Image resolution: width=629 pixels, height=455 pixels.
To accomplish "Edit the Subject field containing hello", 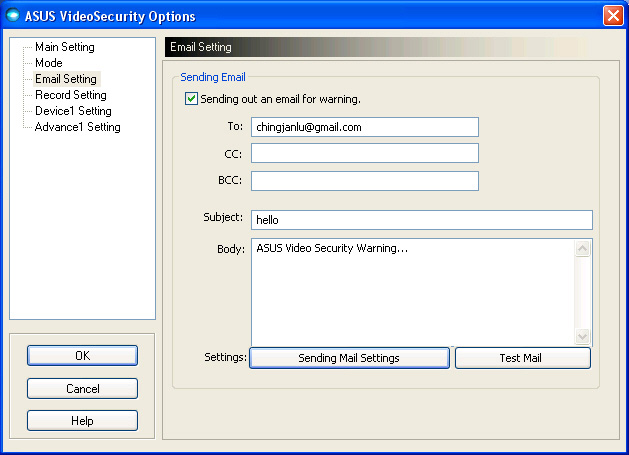I will point(422,220).
